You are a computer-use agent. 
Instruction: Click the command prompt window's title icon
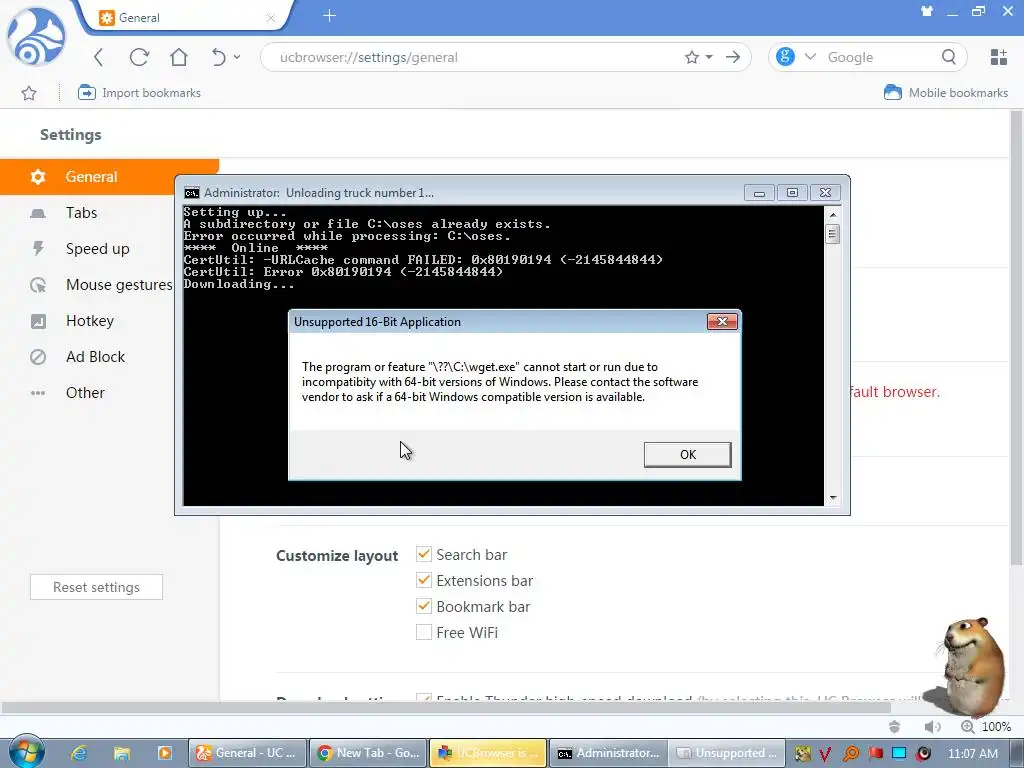click(191, 193)
